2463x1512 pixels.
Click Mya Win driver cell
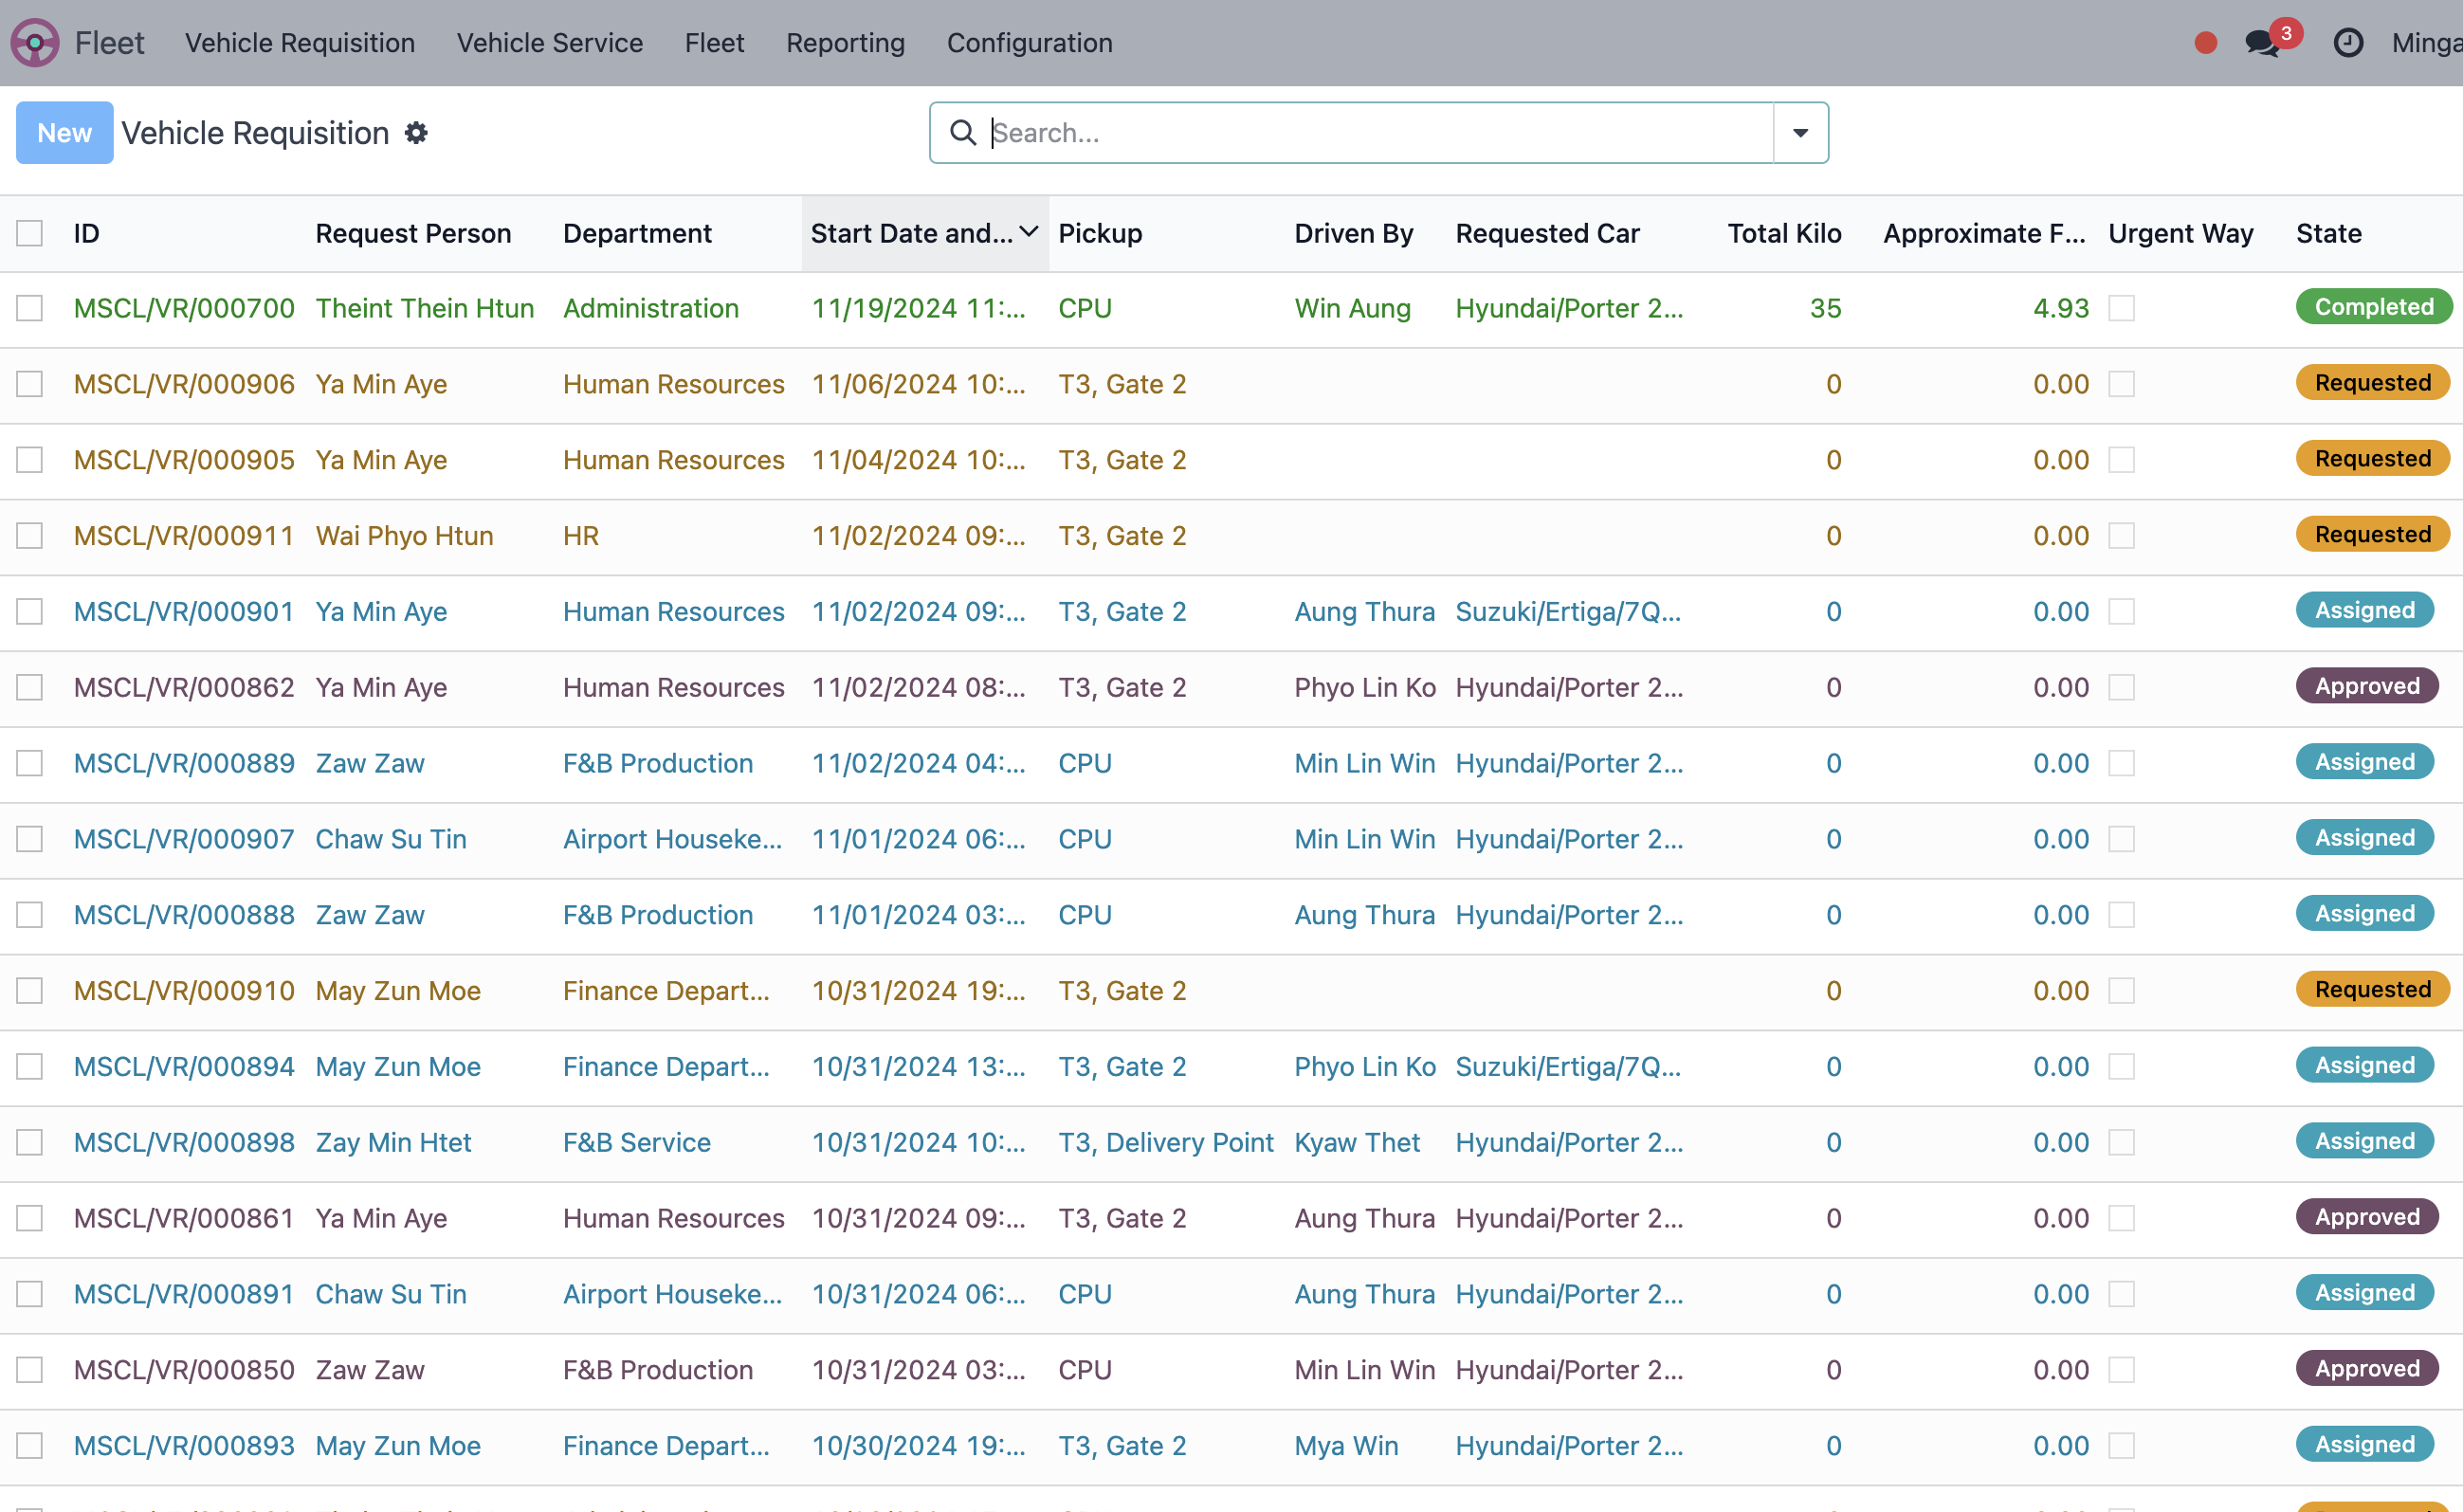pos(1346,1446)
